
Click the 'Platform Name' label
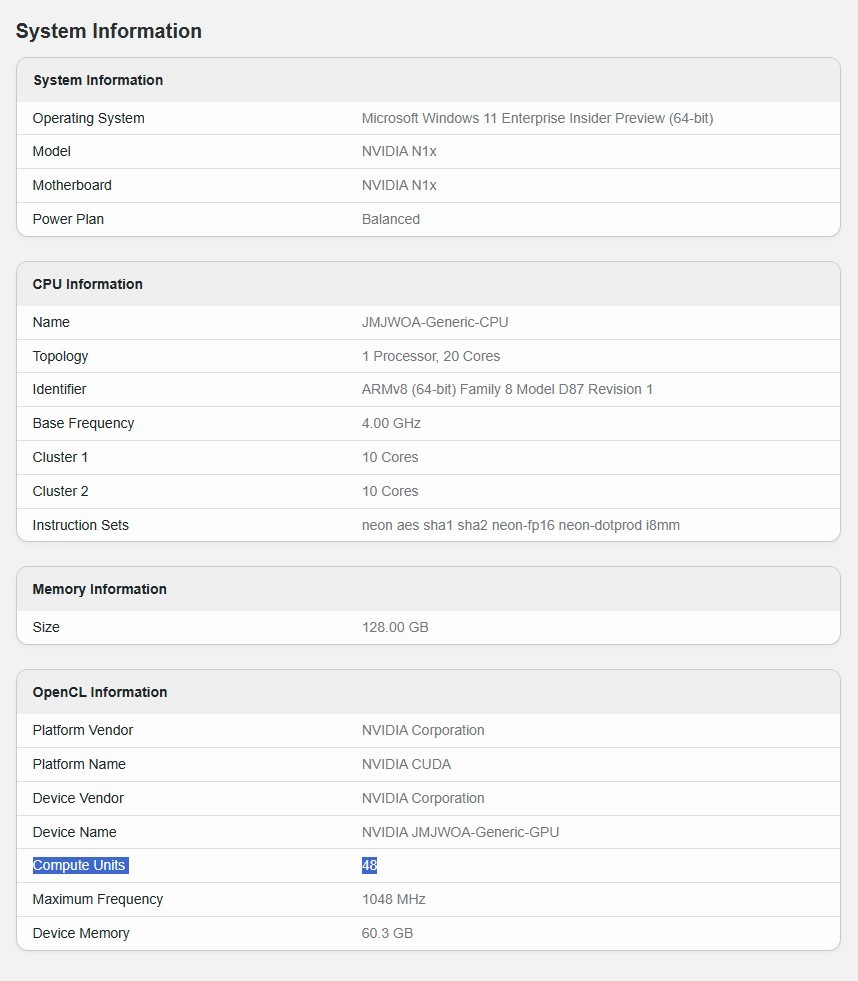coord(79,764)
